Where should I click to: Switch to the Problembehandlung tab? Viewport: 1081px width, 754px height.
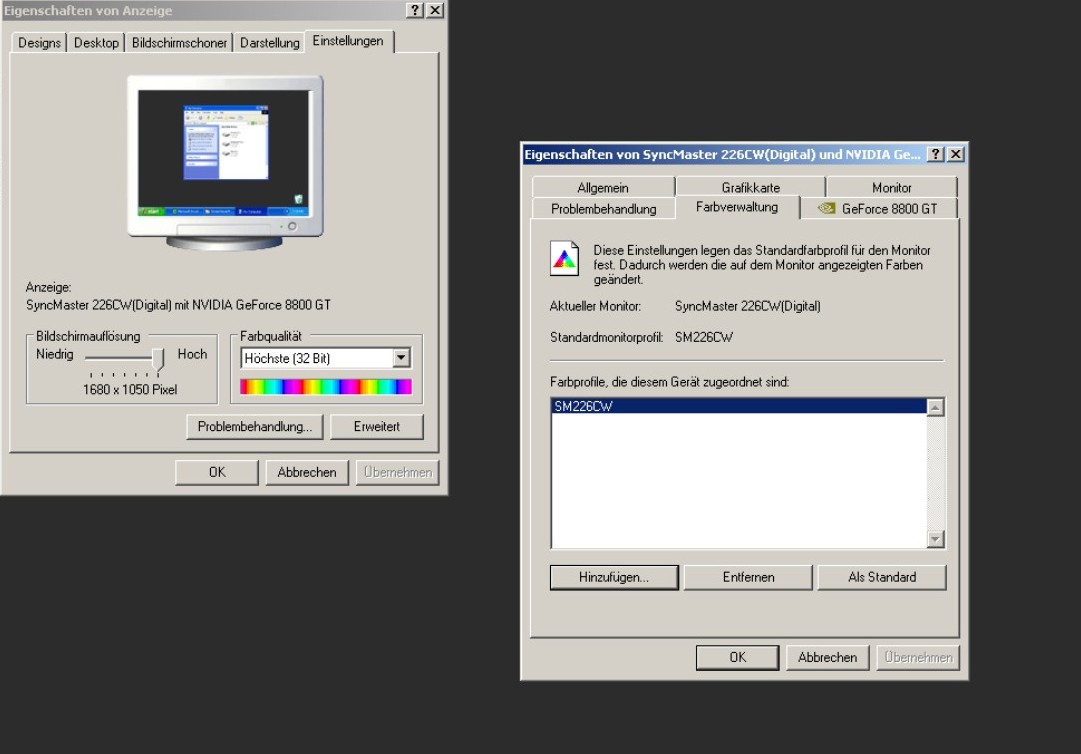coord(603,209)
